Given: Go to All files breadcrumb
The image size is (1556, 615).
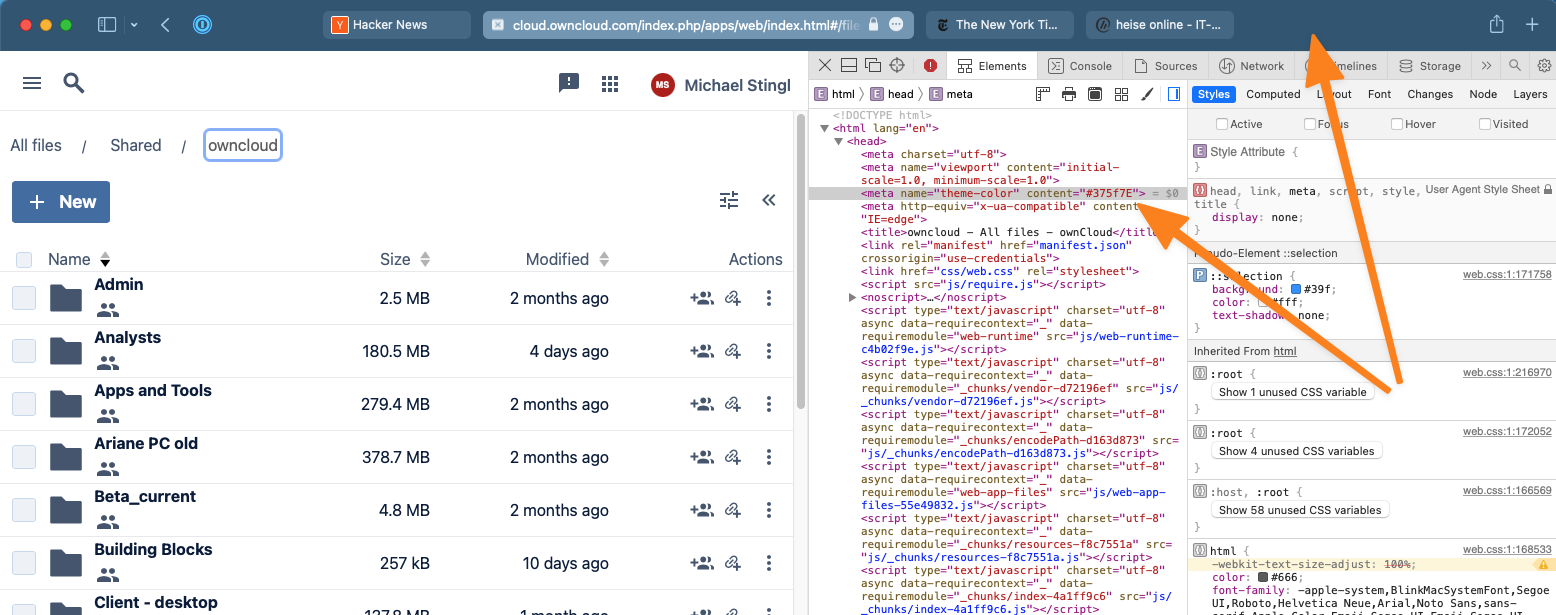Looking at the screenshot, I should click(x=36, y=146).
